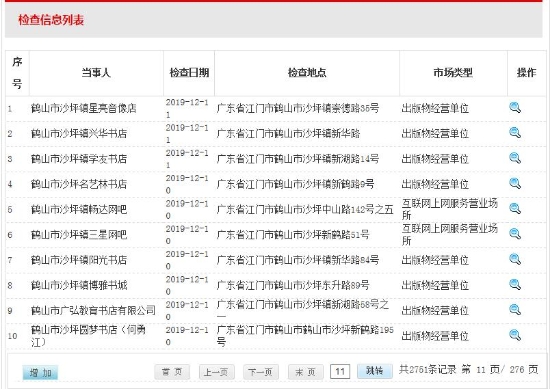Select party name 鹤山市沙坪镇博雅书城

[79, 285]
